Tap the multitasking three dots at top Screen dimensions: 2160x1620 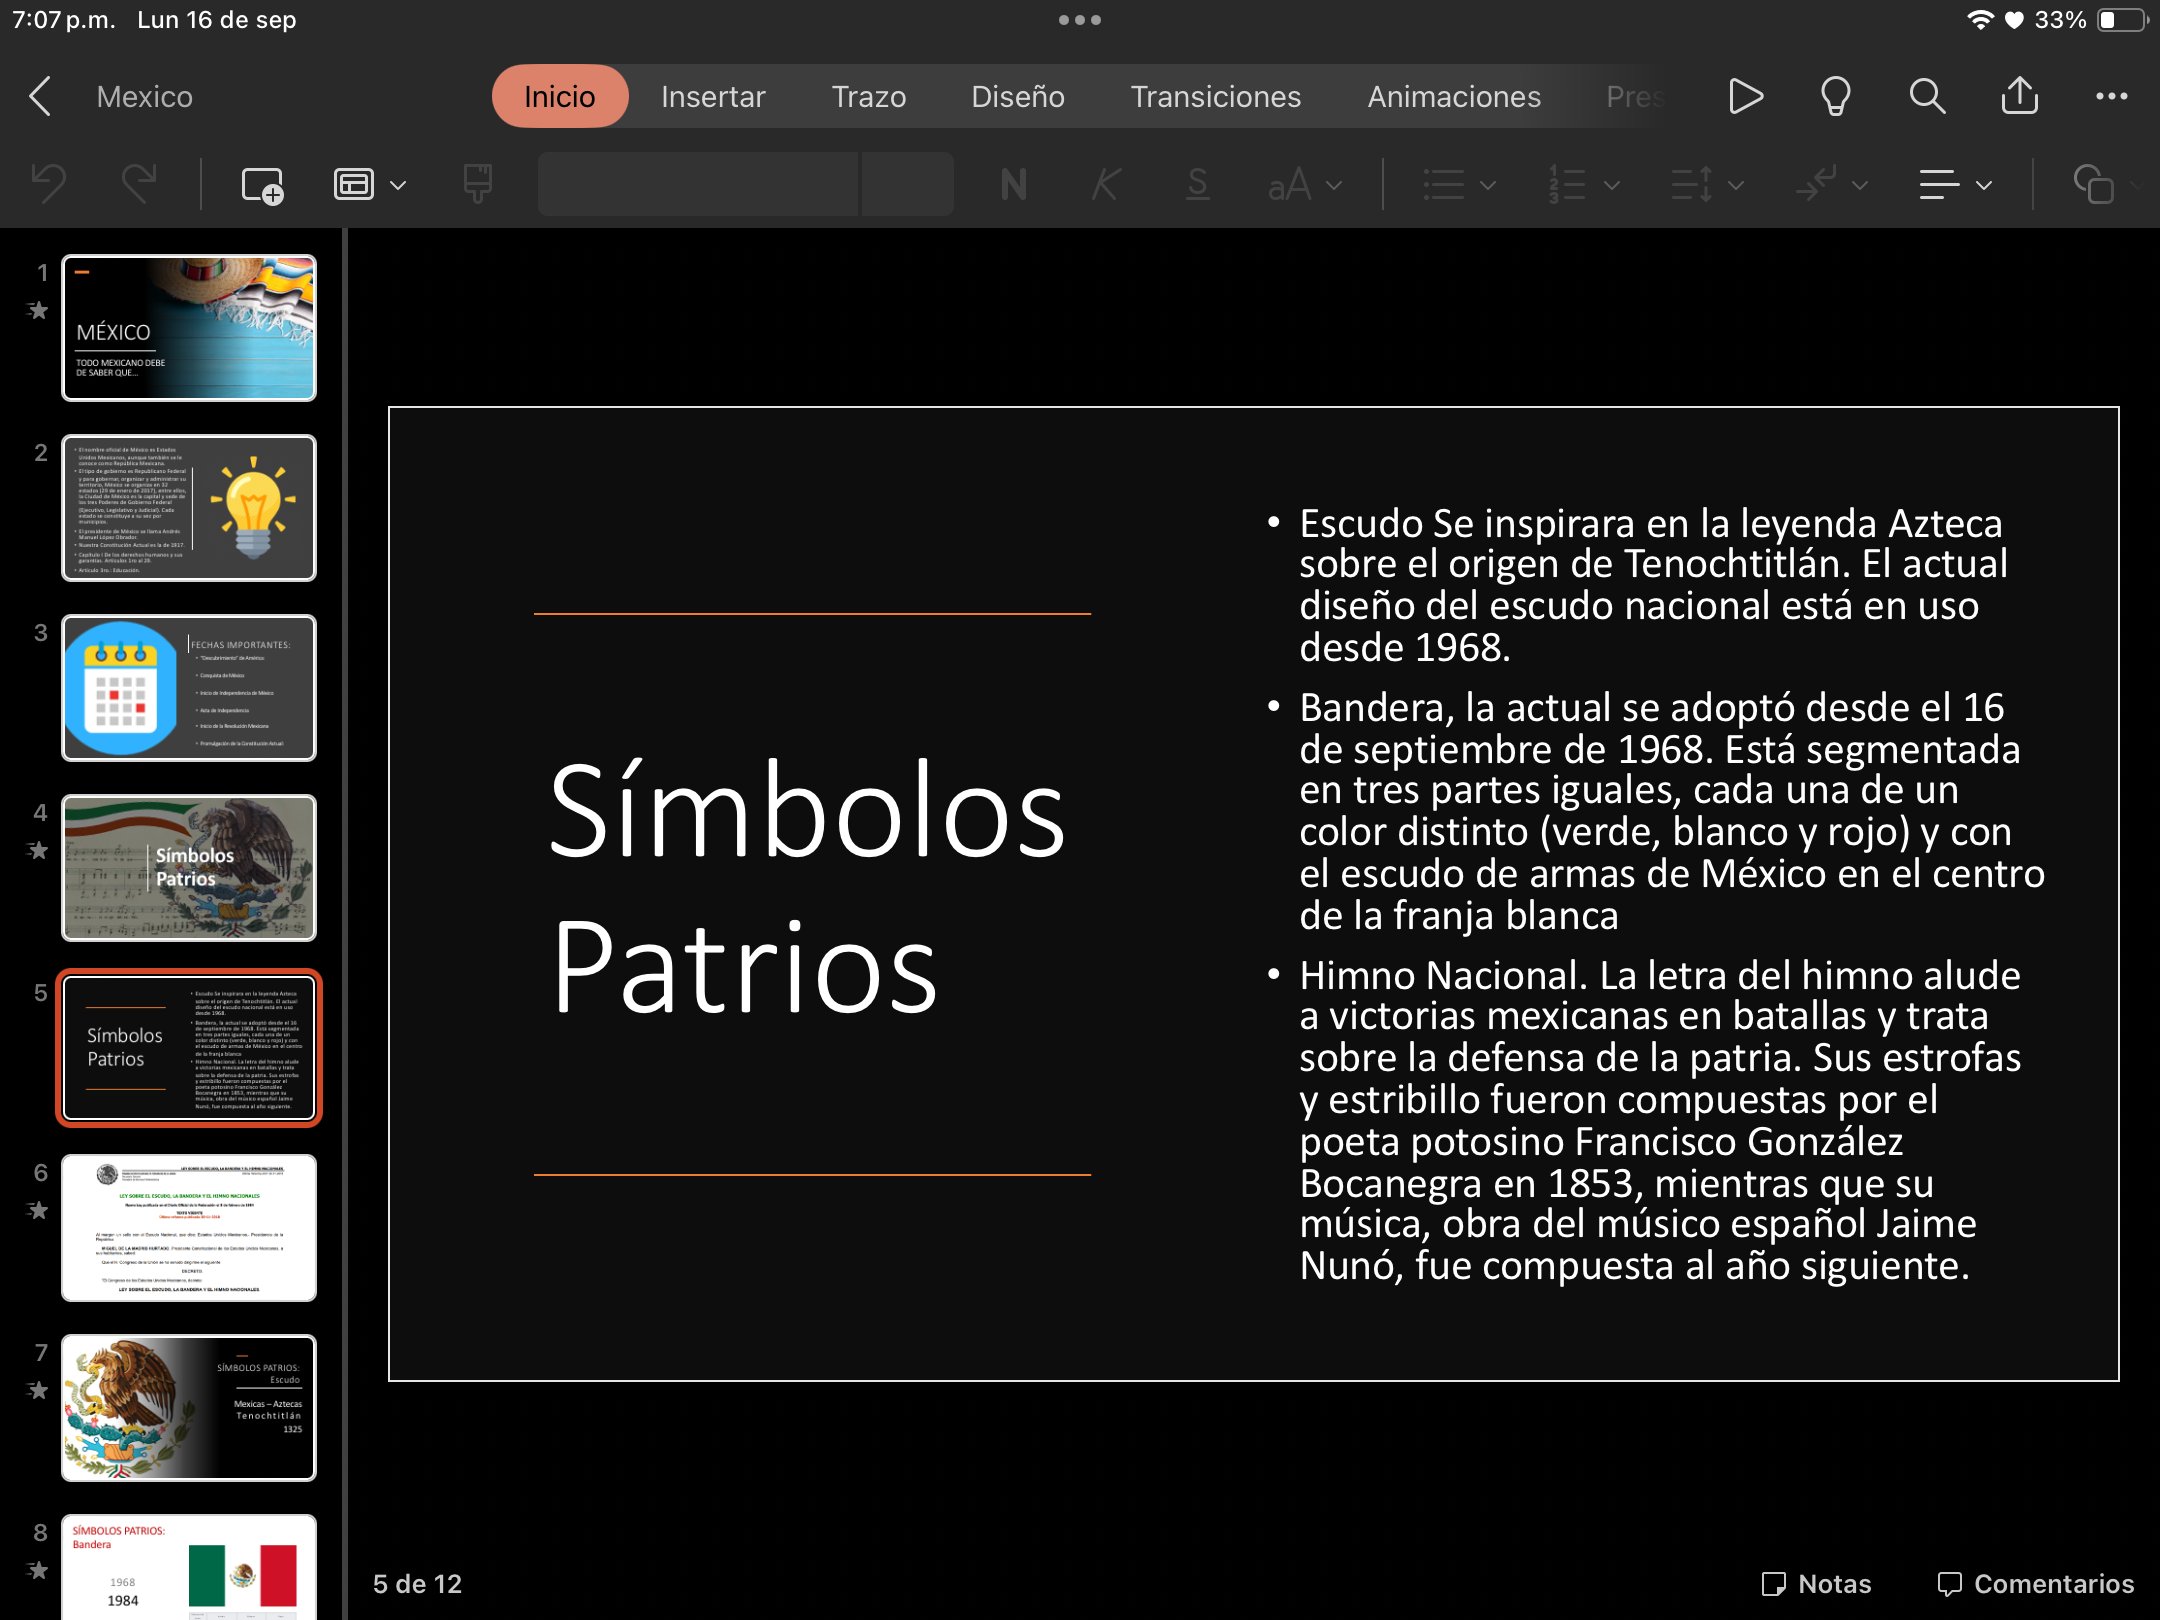click(x=1080, y=20)
